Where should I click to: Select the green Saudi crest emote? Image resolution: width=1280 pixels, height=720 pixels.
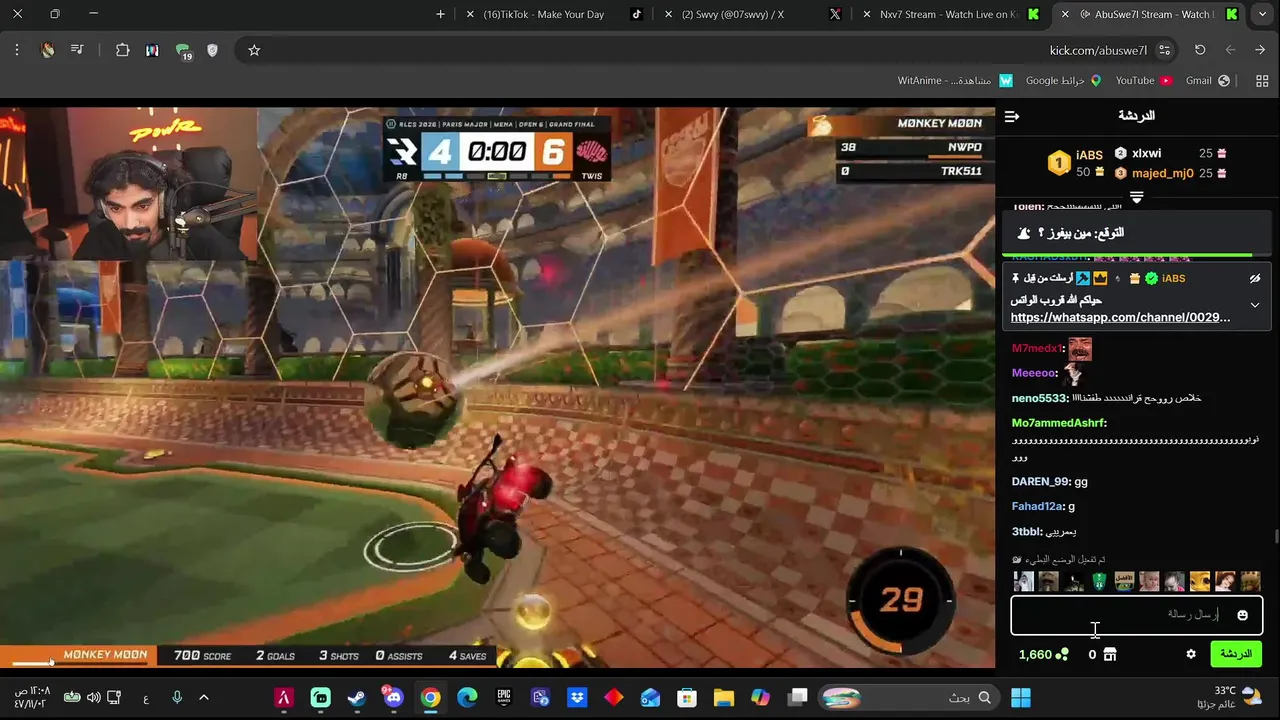coord(1099,581)
